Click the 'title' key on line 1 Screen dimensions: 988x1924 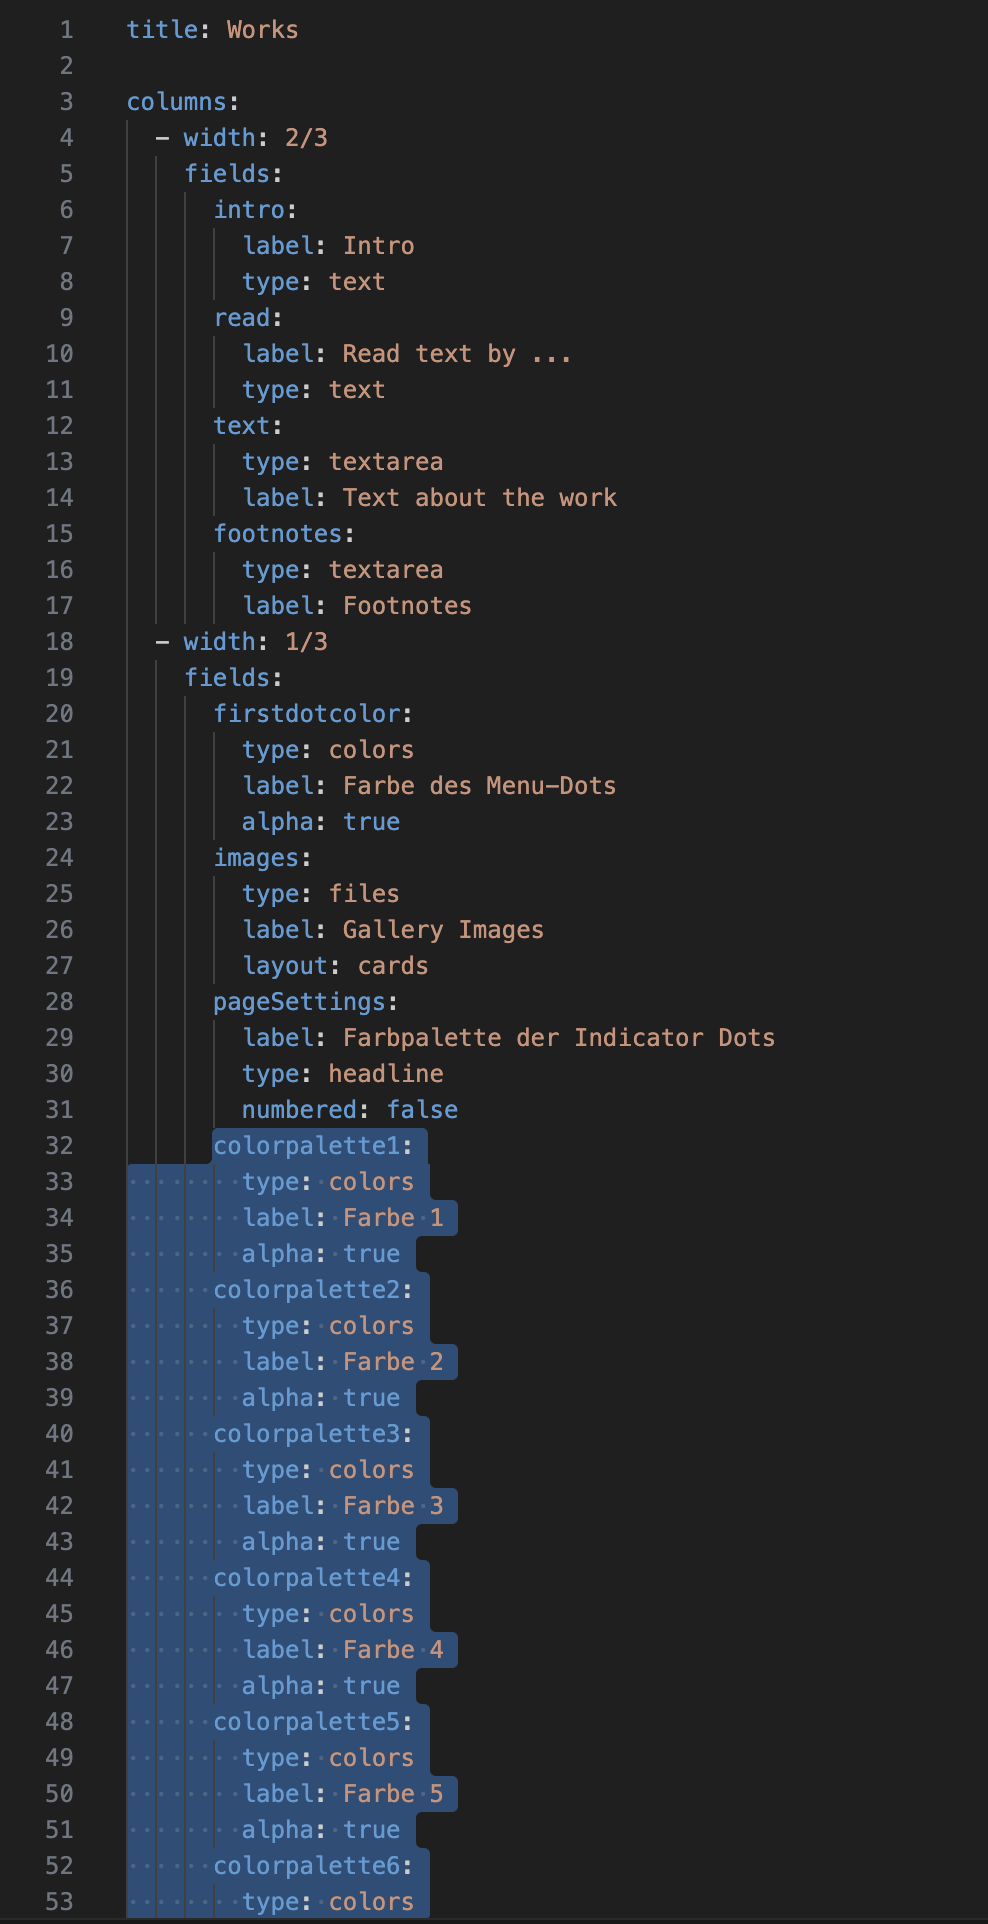click(162, 30)
